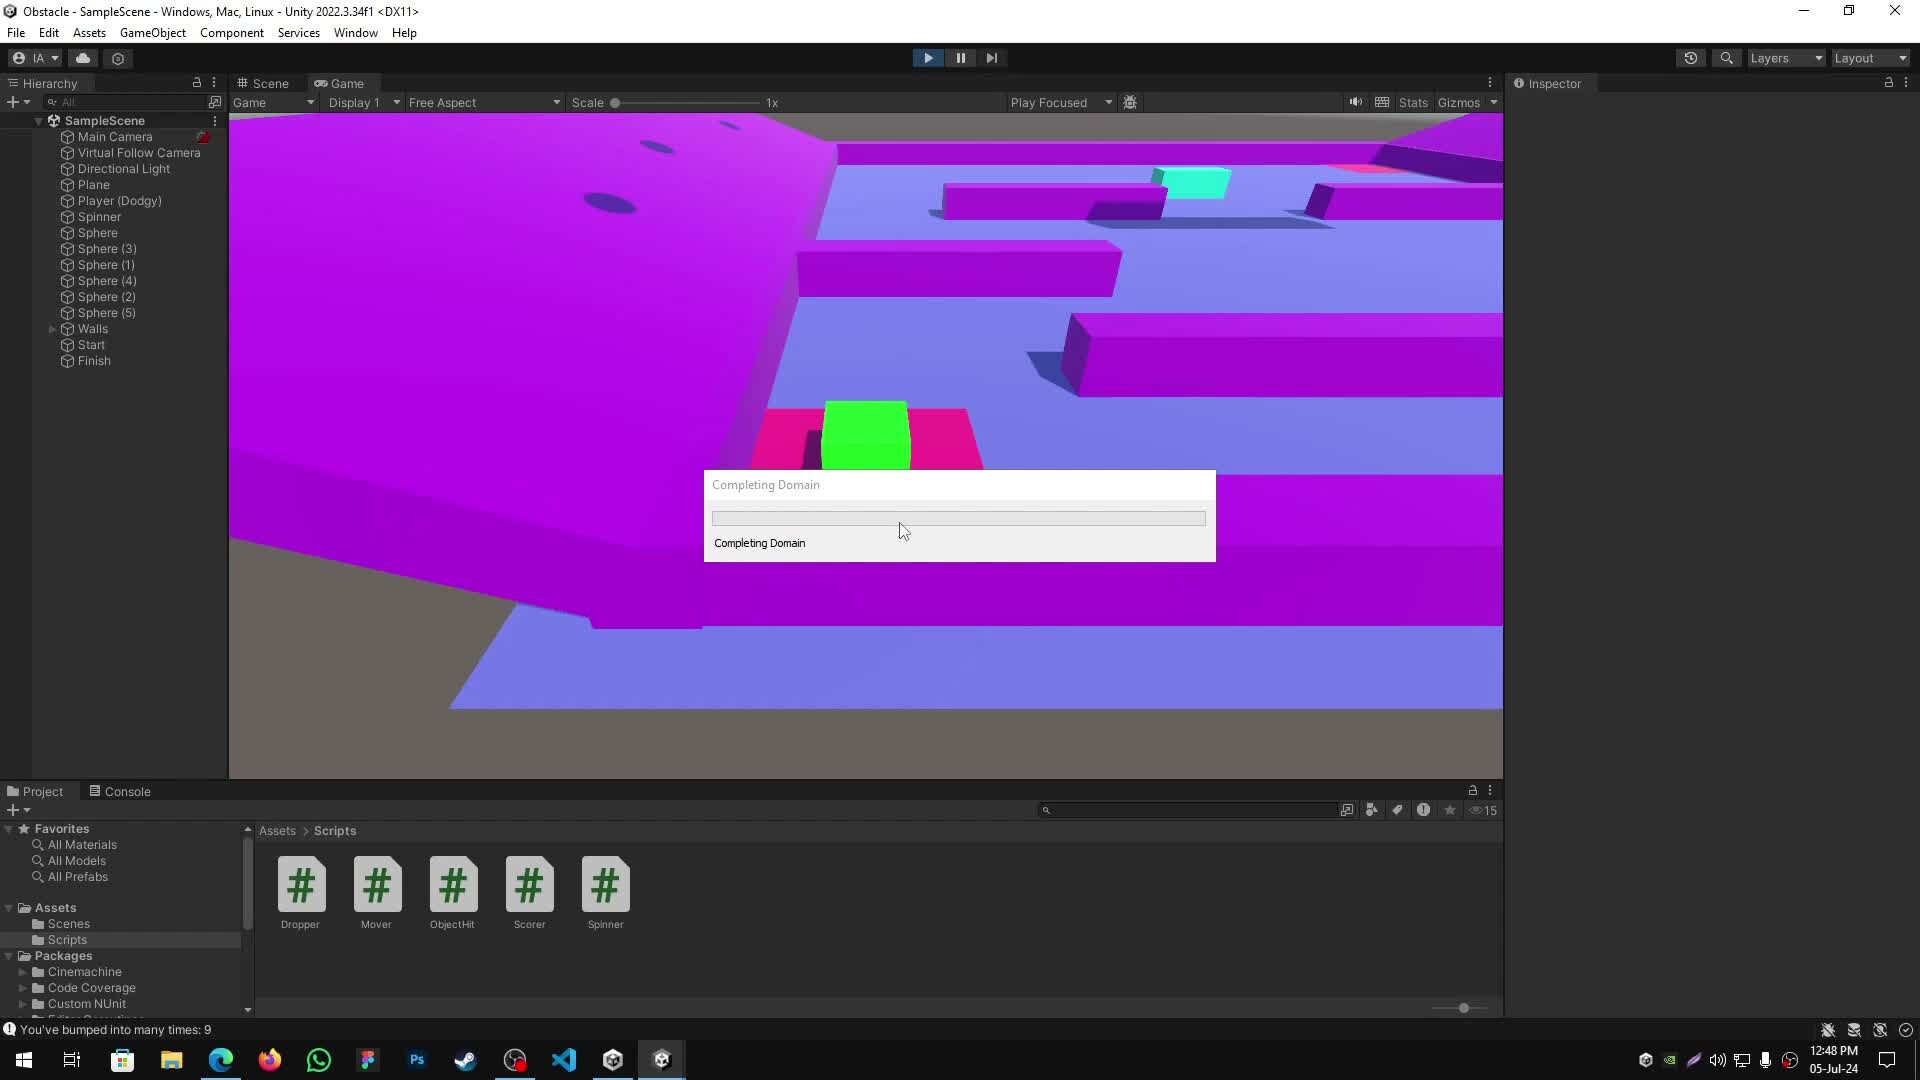
Task: Click the Step frame button
Action: click(992, 58)
